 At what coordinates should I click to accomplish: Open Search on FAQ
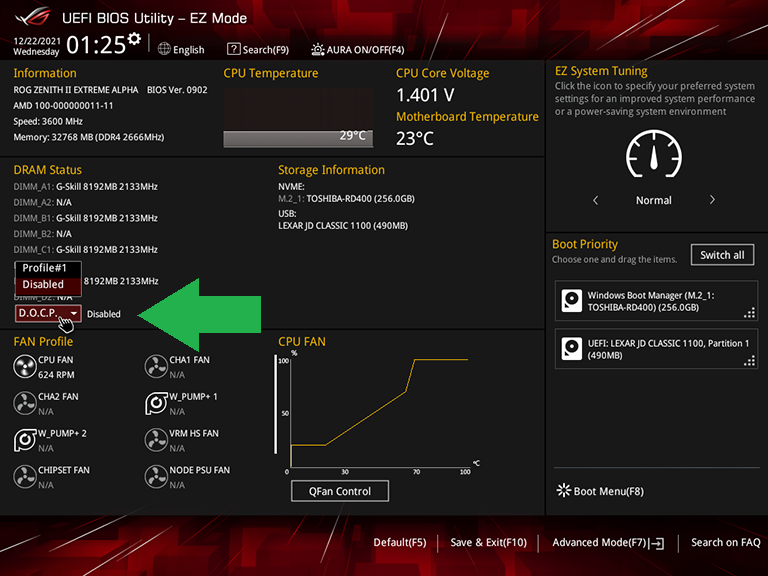[725, 542]
